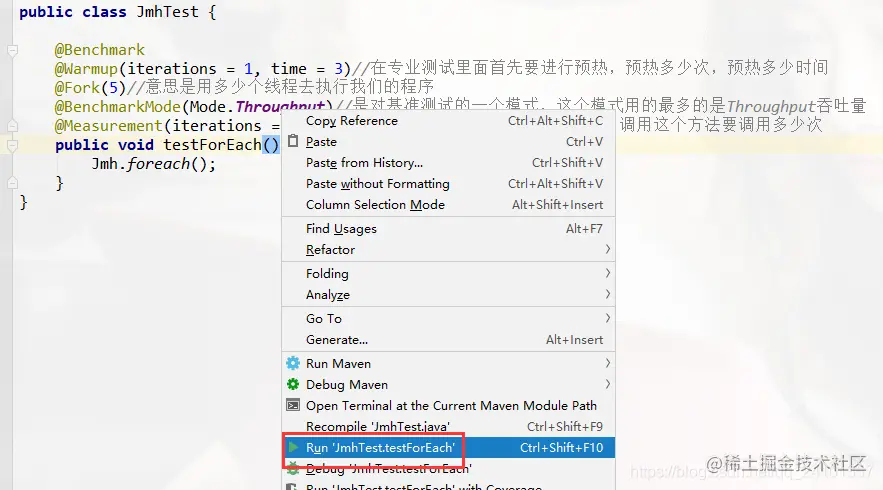This screenshot has height=490, width=883.
Task: Expand the Folding submenu arrow
Action: [608, 273]
